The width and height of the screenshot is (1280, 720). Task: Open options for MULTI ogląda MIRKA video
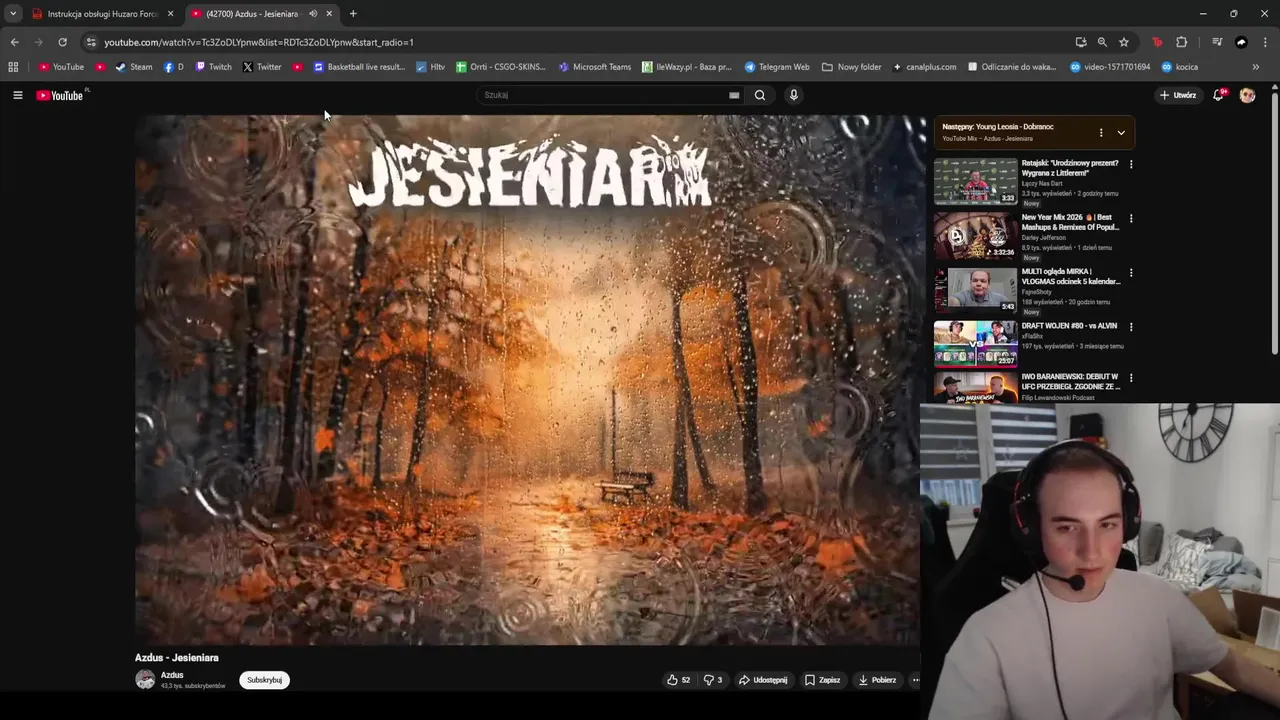click(x=1131, y=272)
